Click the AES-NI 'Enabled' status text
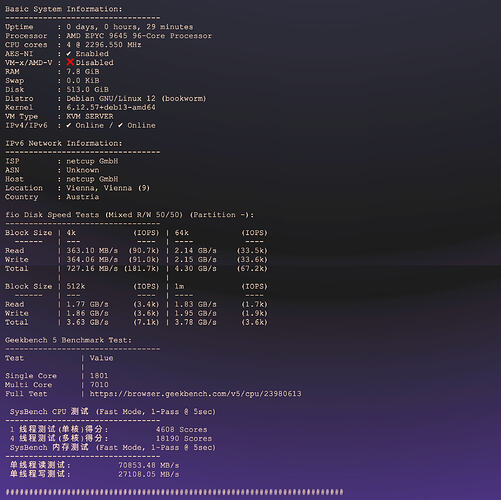The height and width of the screenshot is (500, 501). pos(92,54)
